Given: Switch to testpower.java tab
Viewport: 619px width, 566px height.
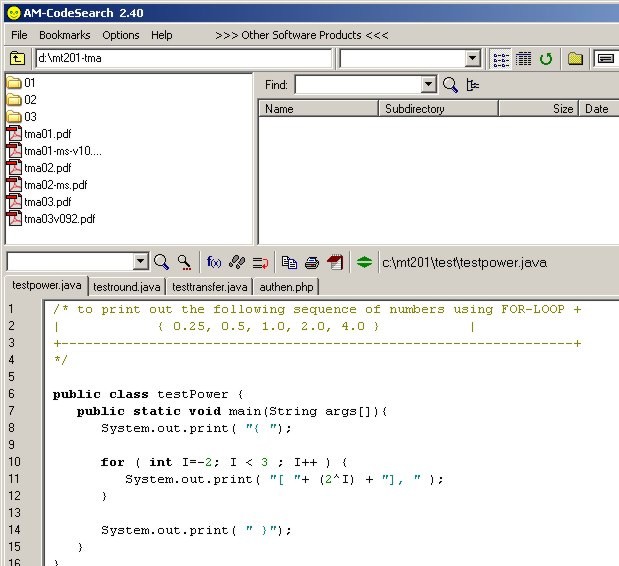Looking at the screenshot, I should 47,285.
